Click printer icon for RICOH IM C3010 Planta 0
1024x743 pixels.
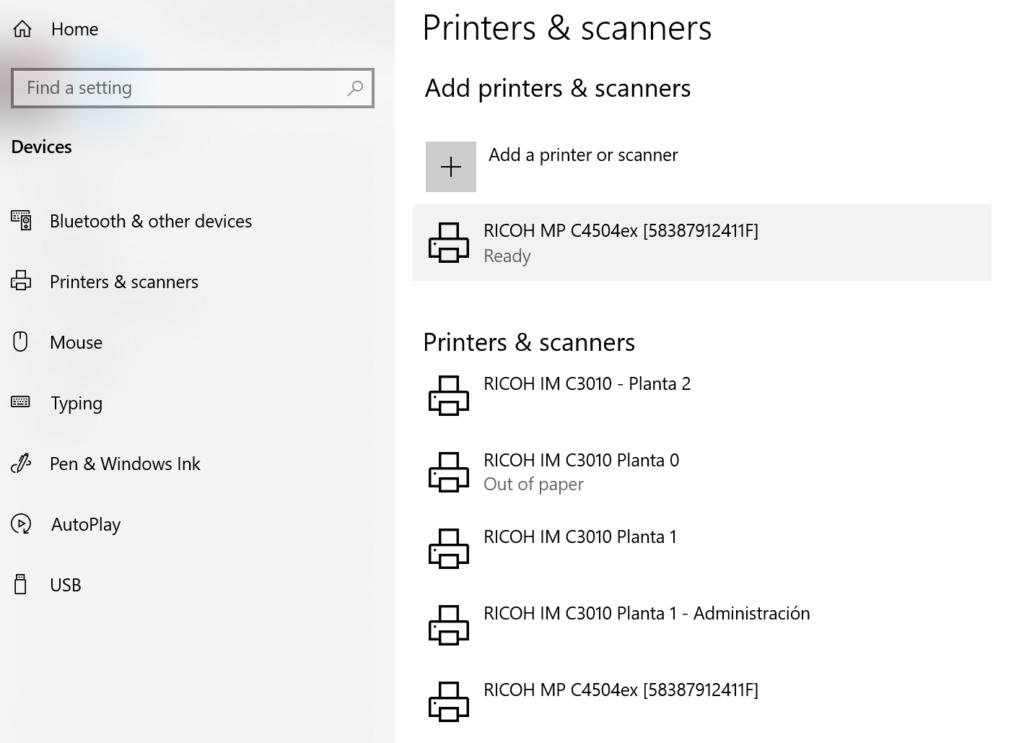[448, 472]
